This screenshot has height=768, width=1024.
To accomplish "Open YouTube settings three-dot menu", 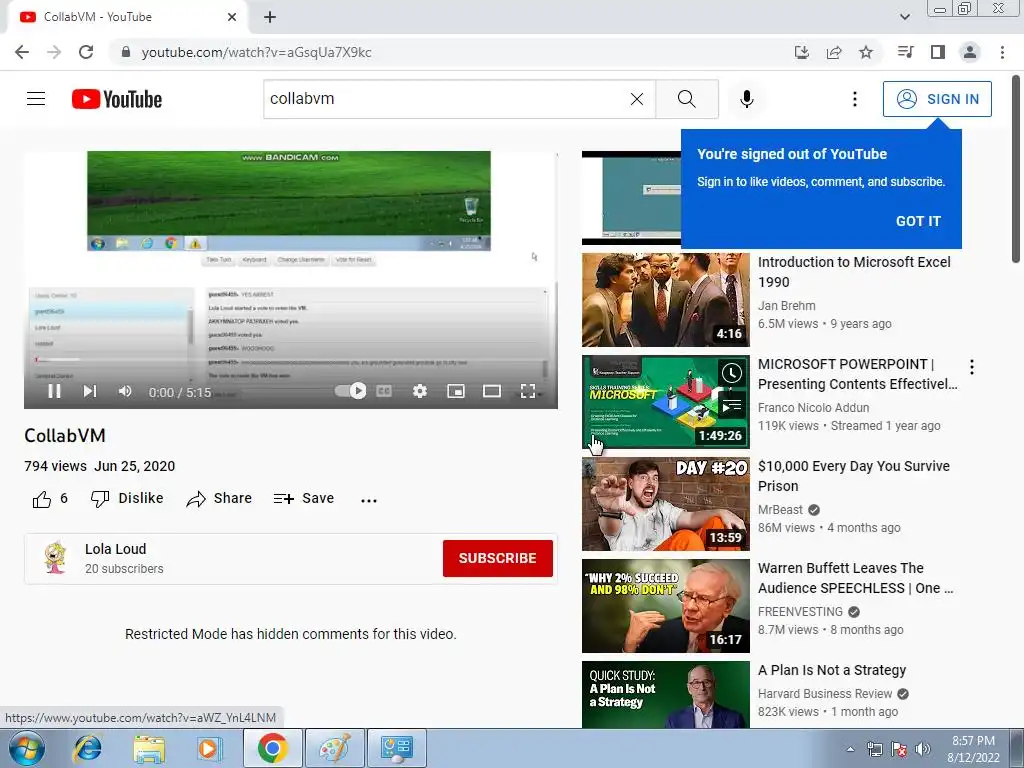I will pos(854,99).
